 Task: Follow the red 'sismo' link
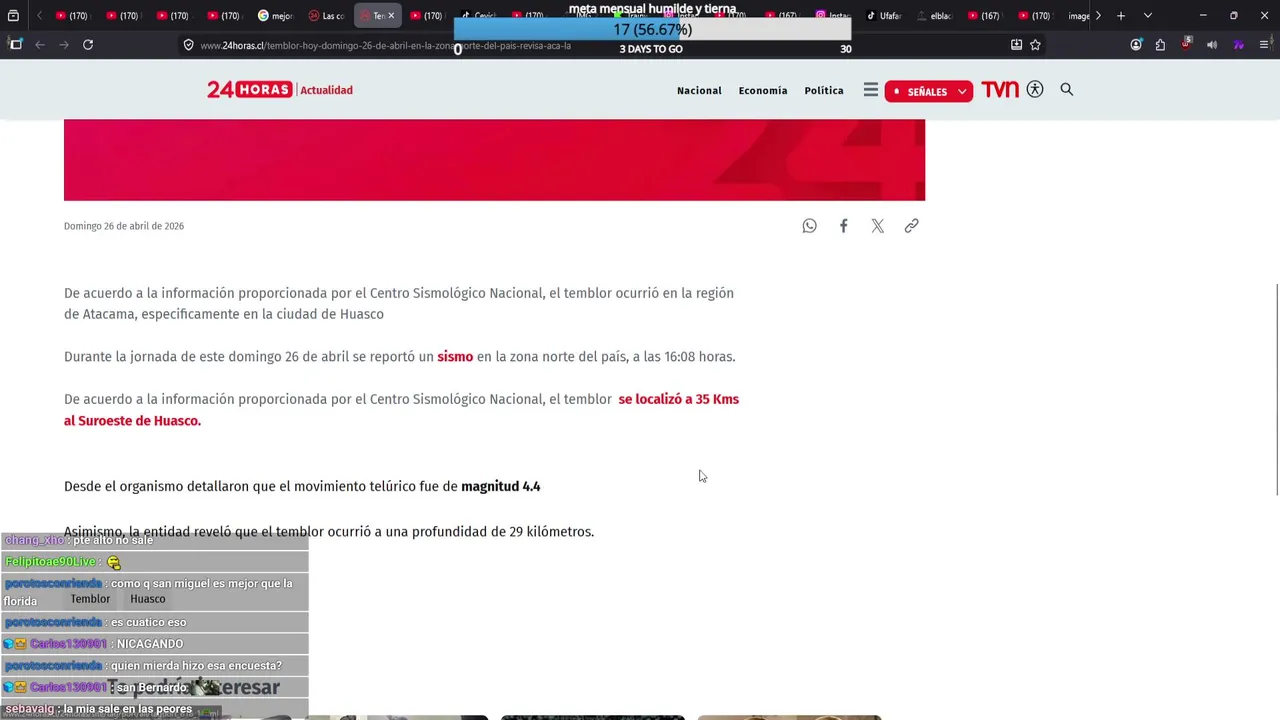455,357
